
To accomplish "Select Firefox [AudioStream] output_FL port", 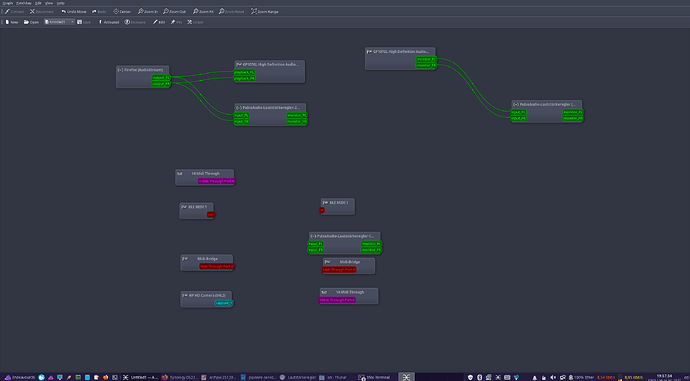I will [161, 77].
